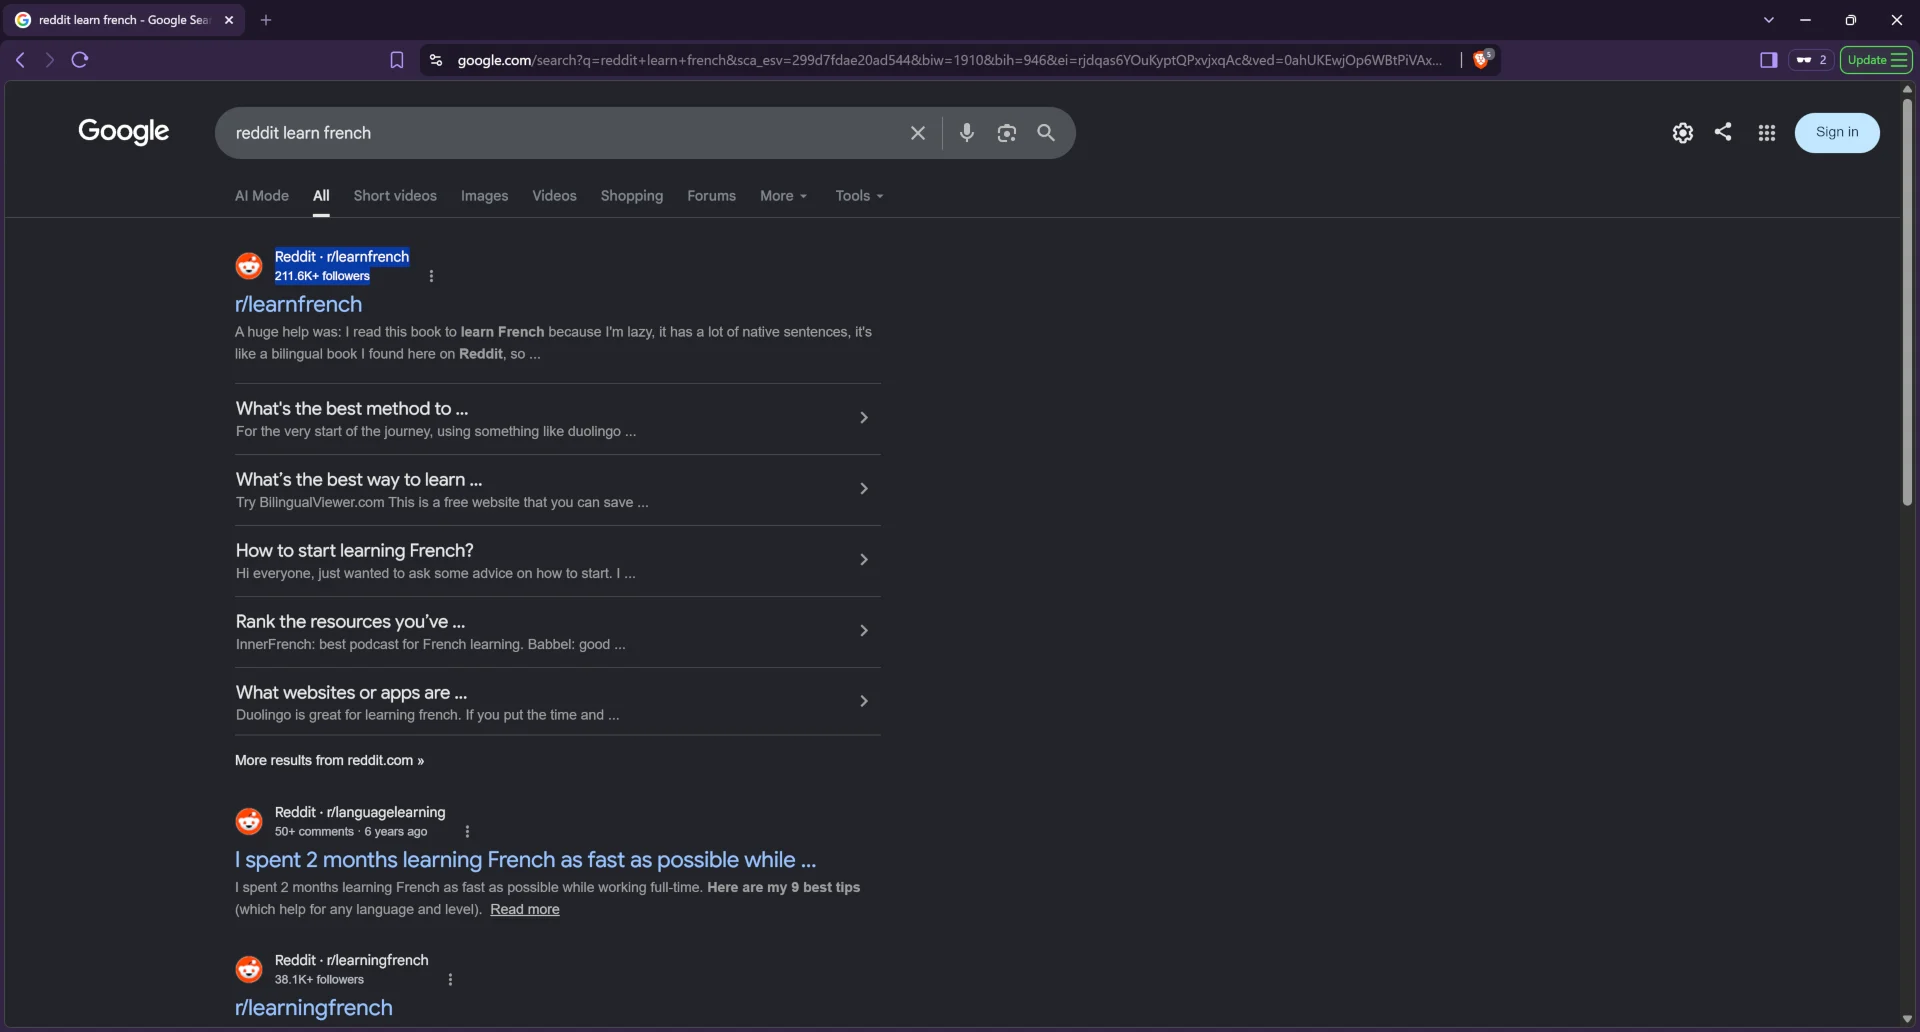Open the new tab plus button
The width and height of the screenshot is (1920, 1032).
pos(266,20)
